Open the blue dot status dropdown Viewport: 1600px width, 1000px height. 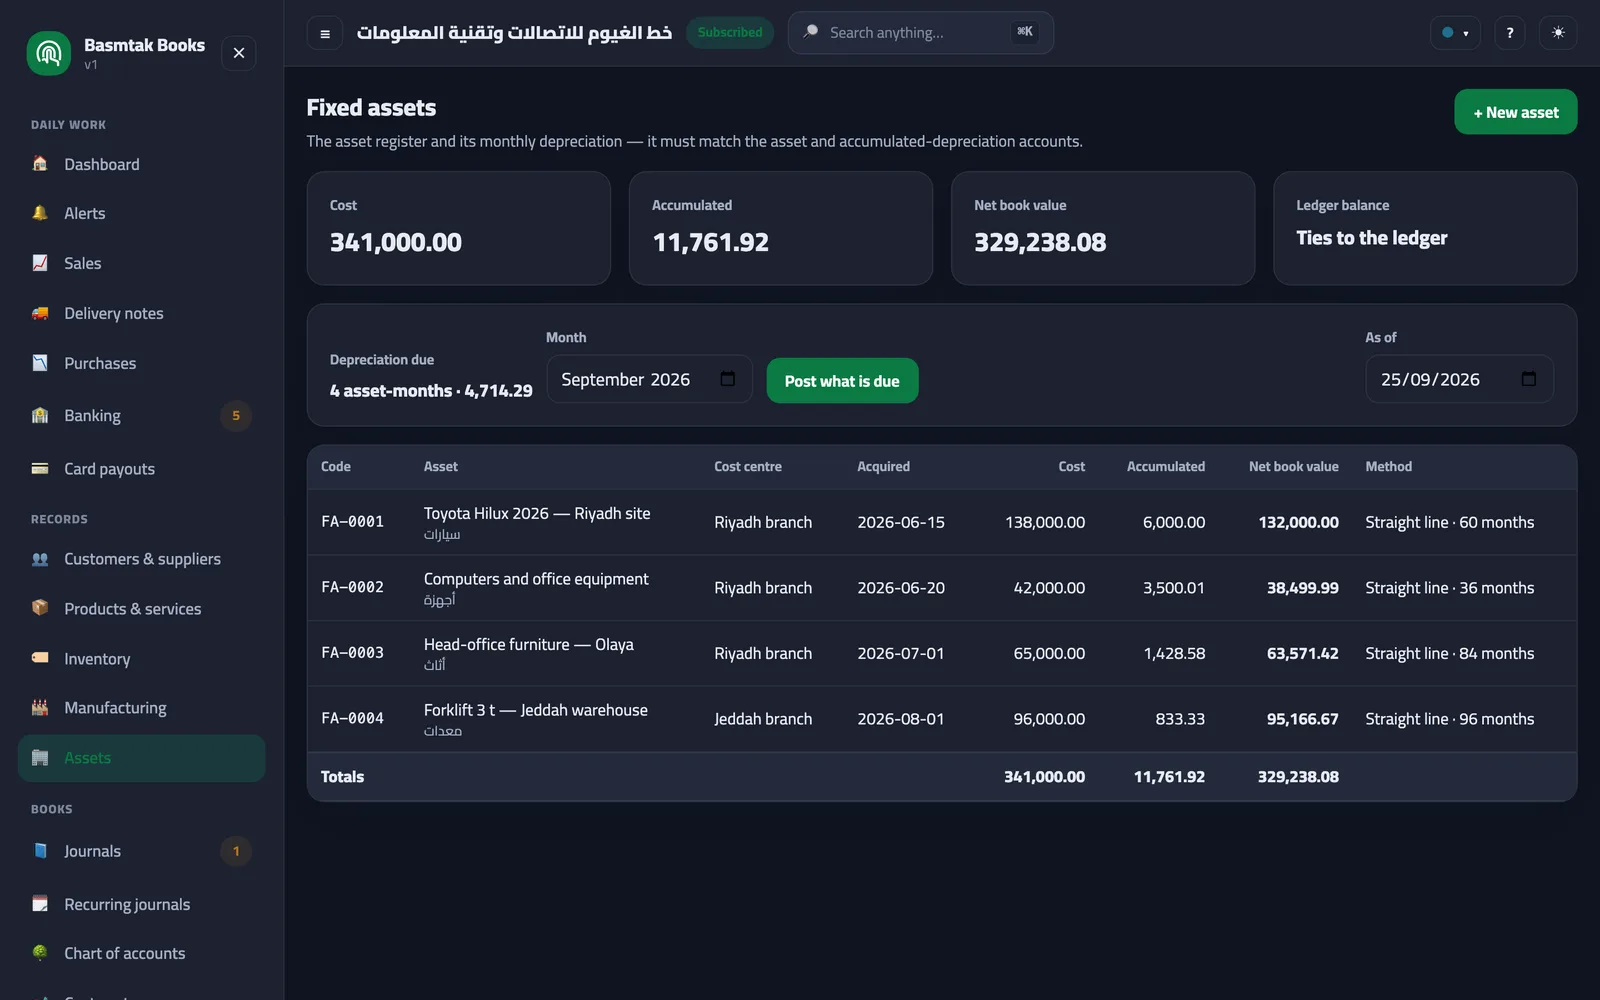pyautogui.click(x=1455, y=33)
